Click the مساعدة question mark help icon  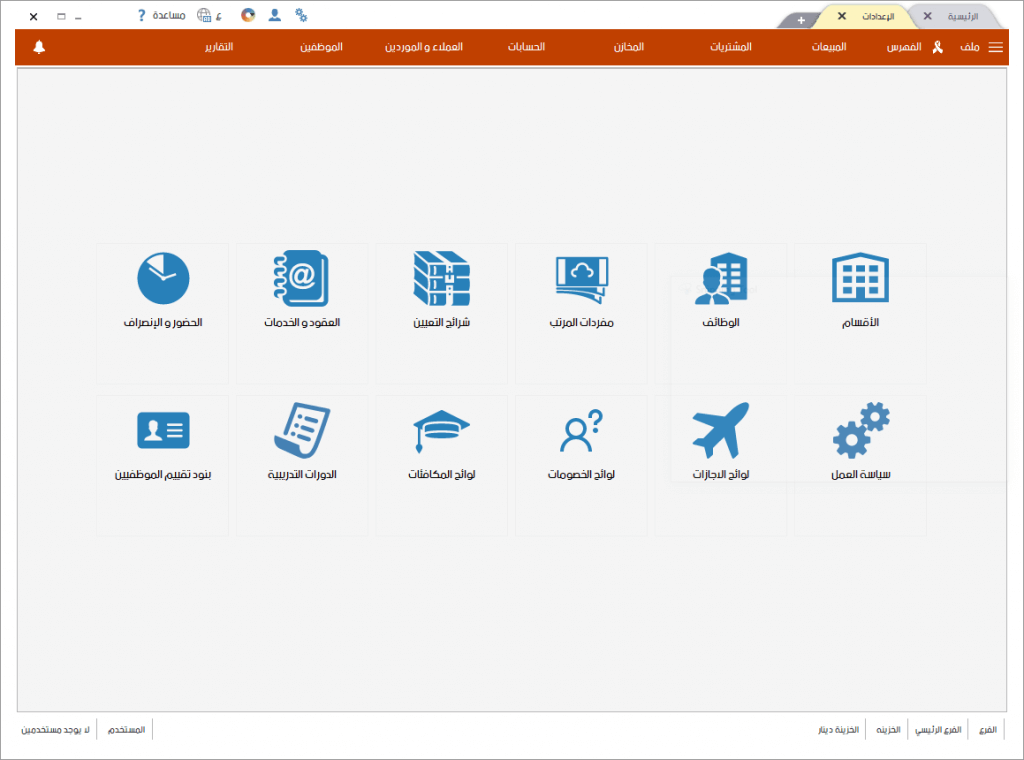pos(141,15)
